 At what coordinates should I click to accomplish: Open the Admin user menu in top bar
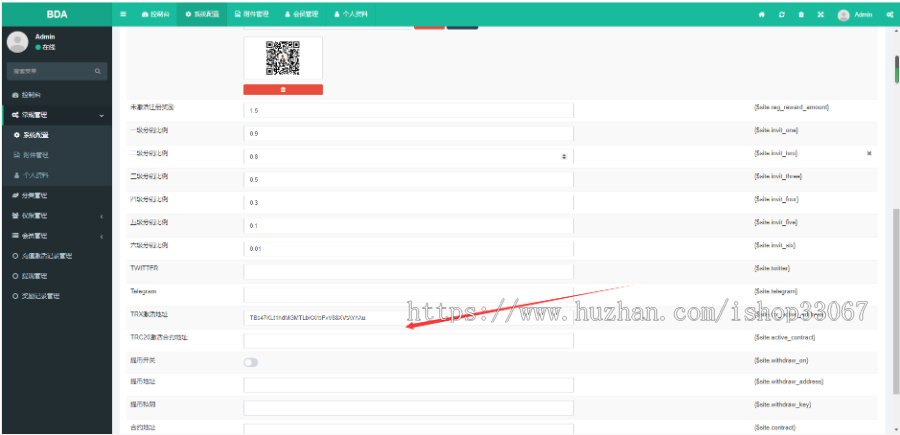pos(855,15)
